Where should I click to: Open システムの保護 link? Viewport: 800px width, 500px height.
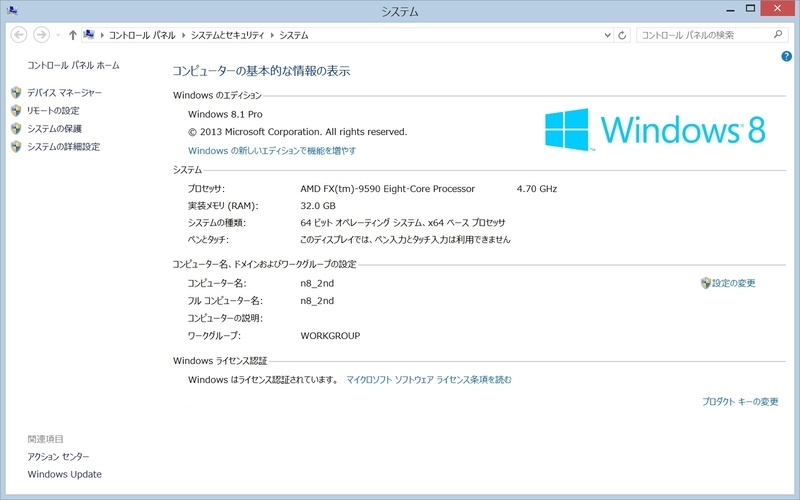54,129
